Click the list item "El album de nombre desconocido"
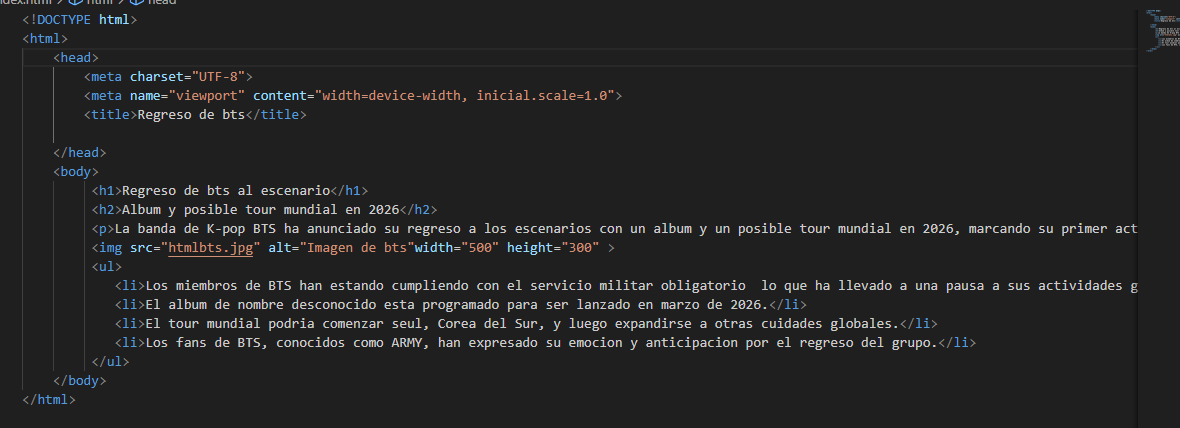1180x428 pixels. pyautogui.click(x=461, y=305)
